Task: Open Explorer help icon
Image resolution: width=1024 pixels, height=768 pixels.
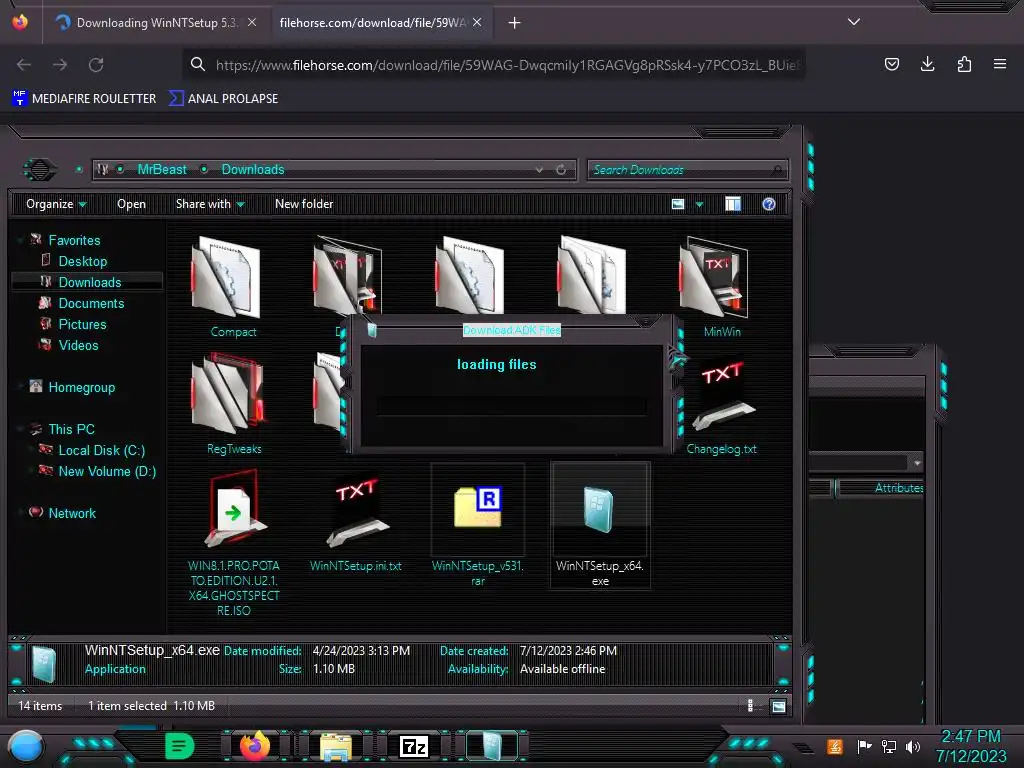Action: [769, 204]
